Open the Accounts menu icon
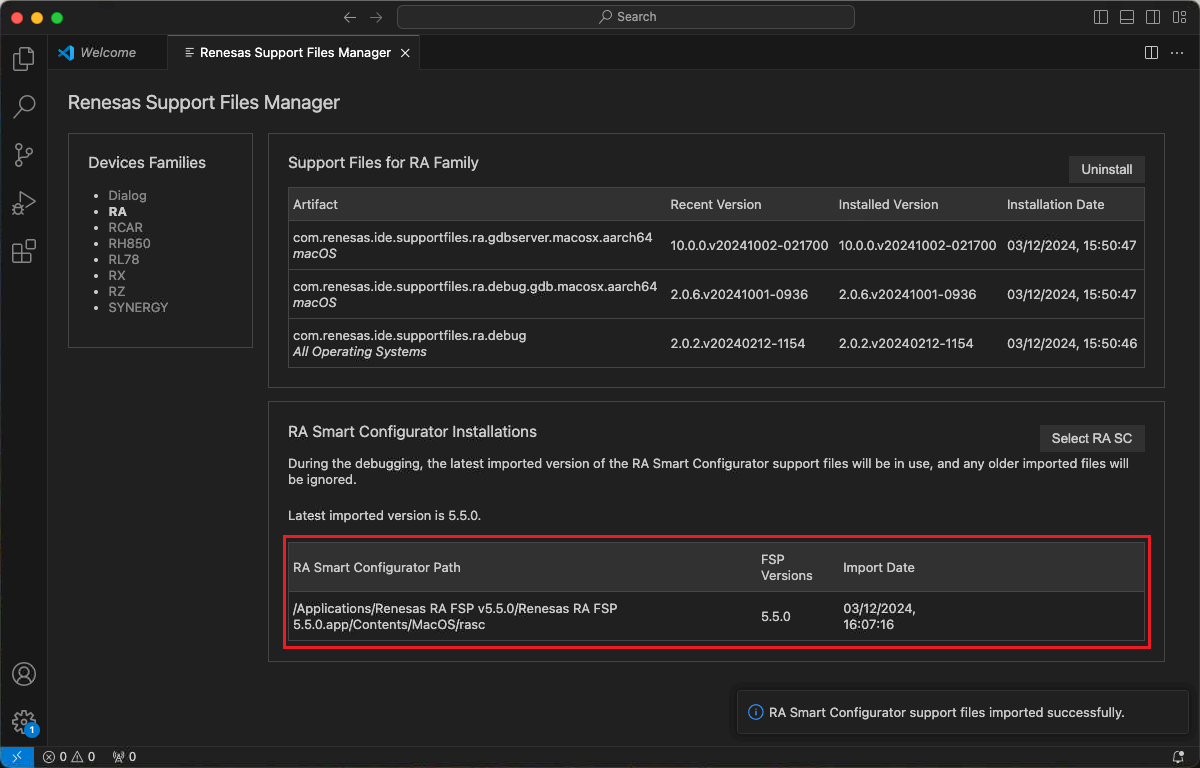Screen dimensions: 1200x768 [24, 674]
